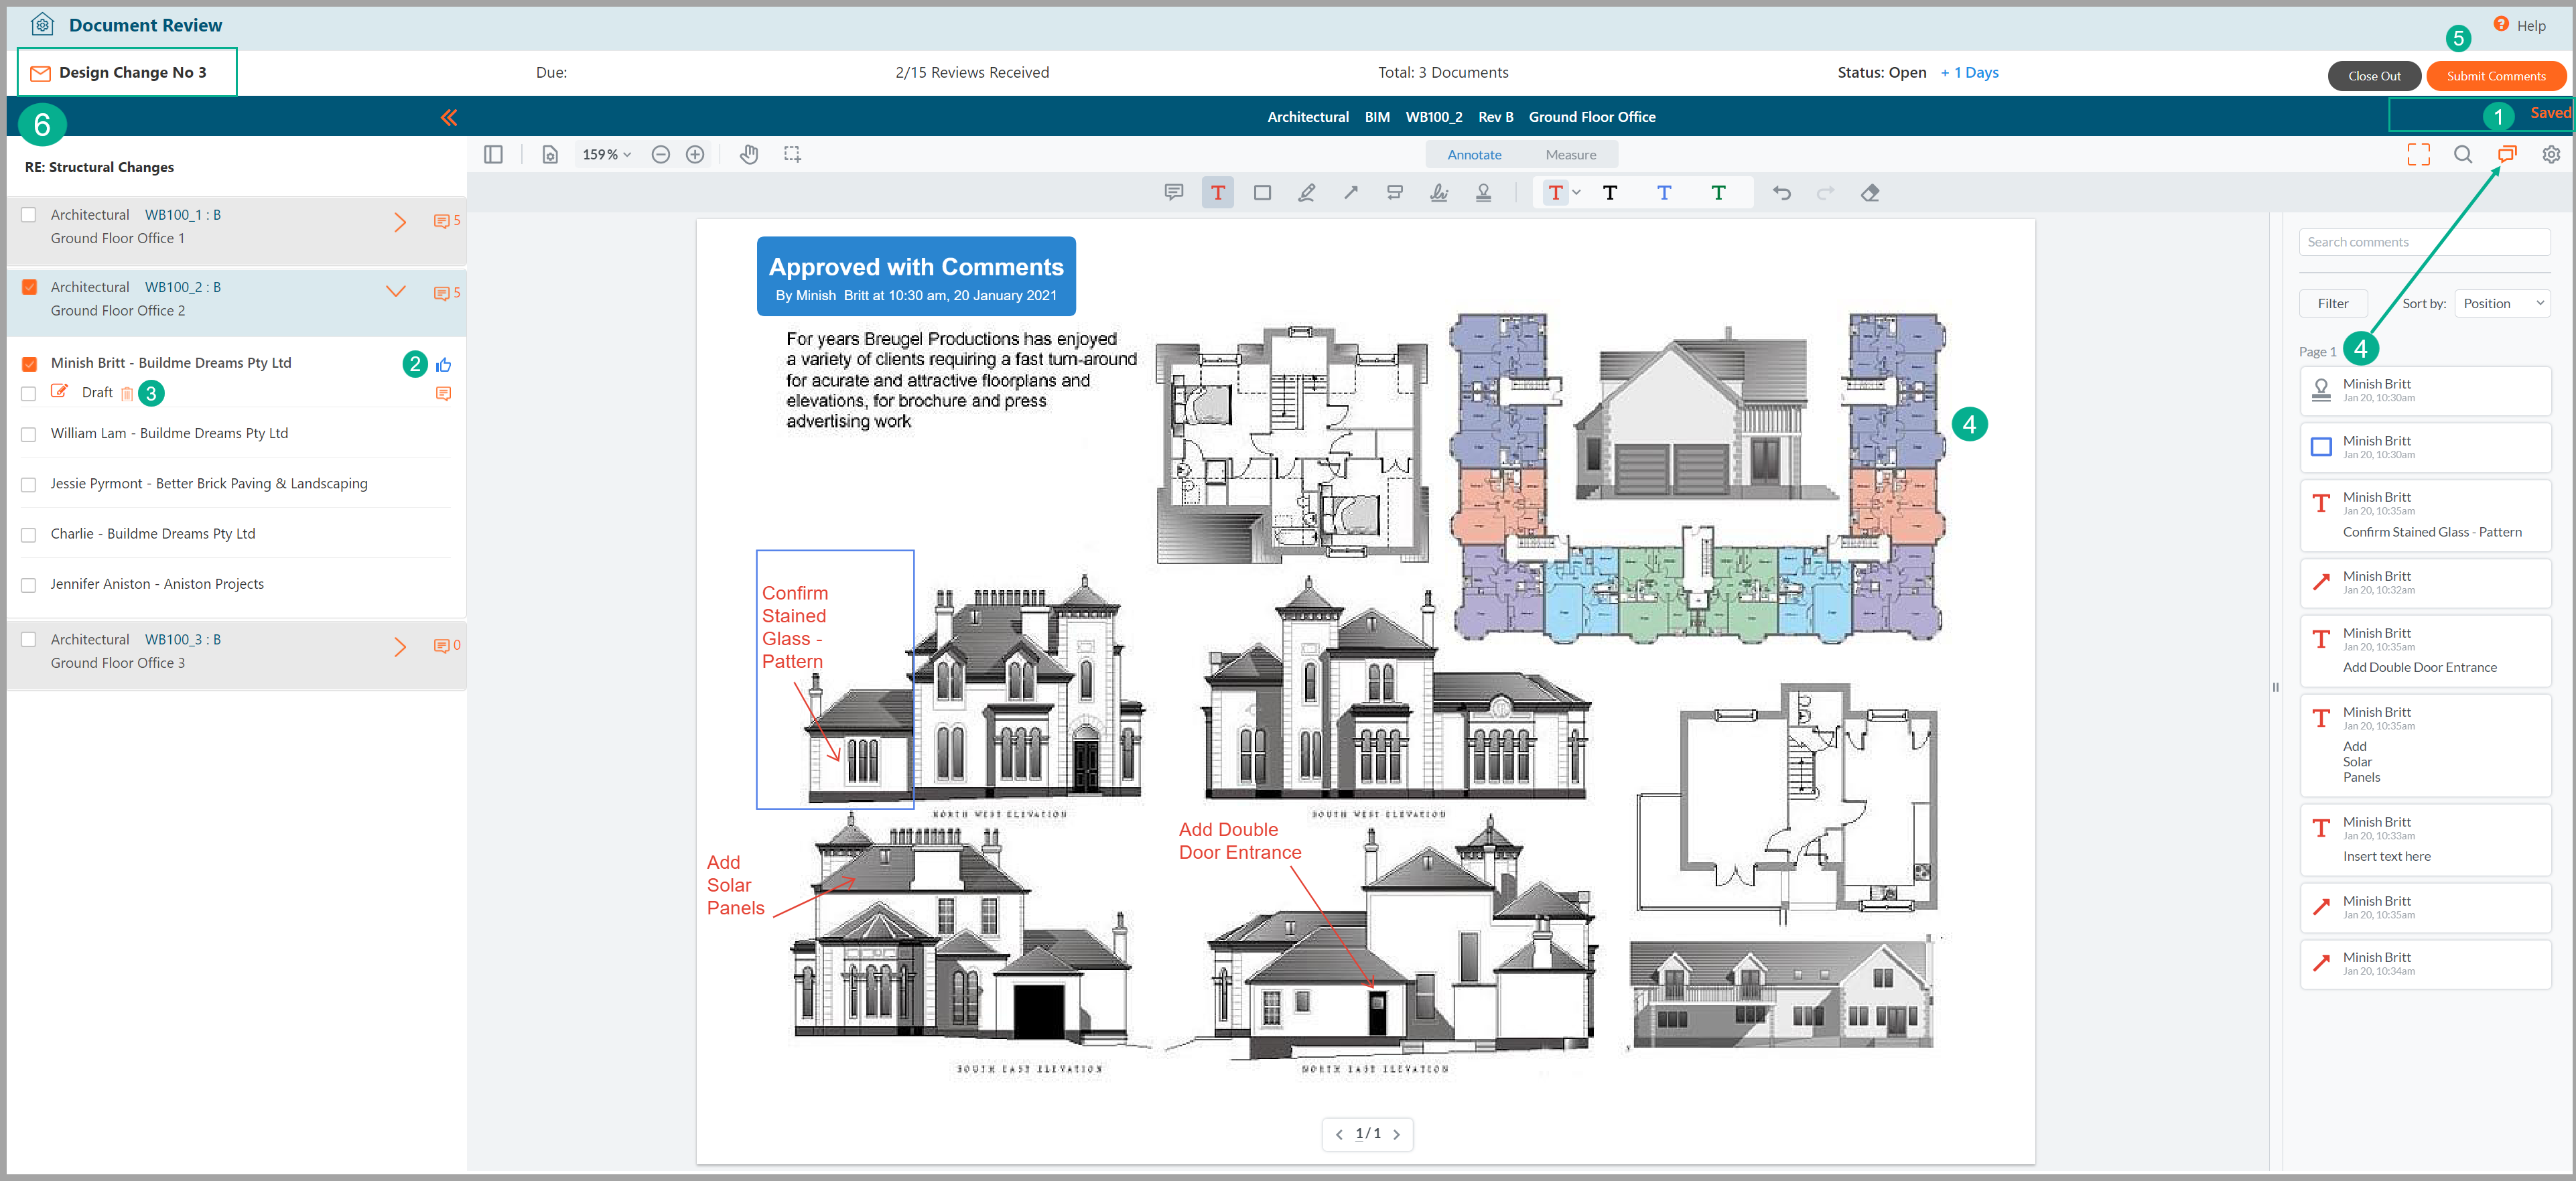Select the callout tool
The image size is (2576, 1181).
(x=1395, y=192)
